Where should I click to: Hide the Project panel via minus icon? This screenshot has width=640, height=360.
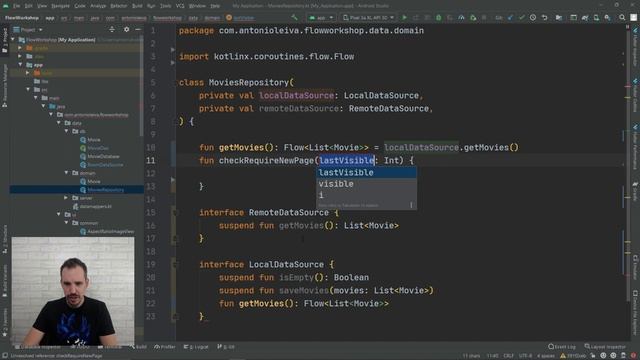pos(138,29)
